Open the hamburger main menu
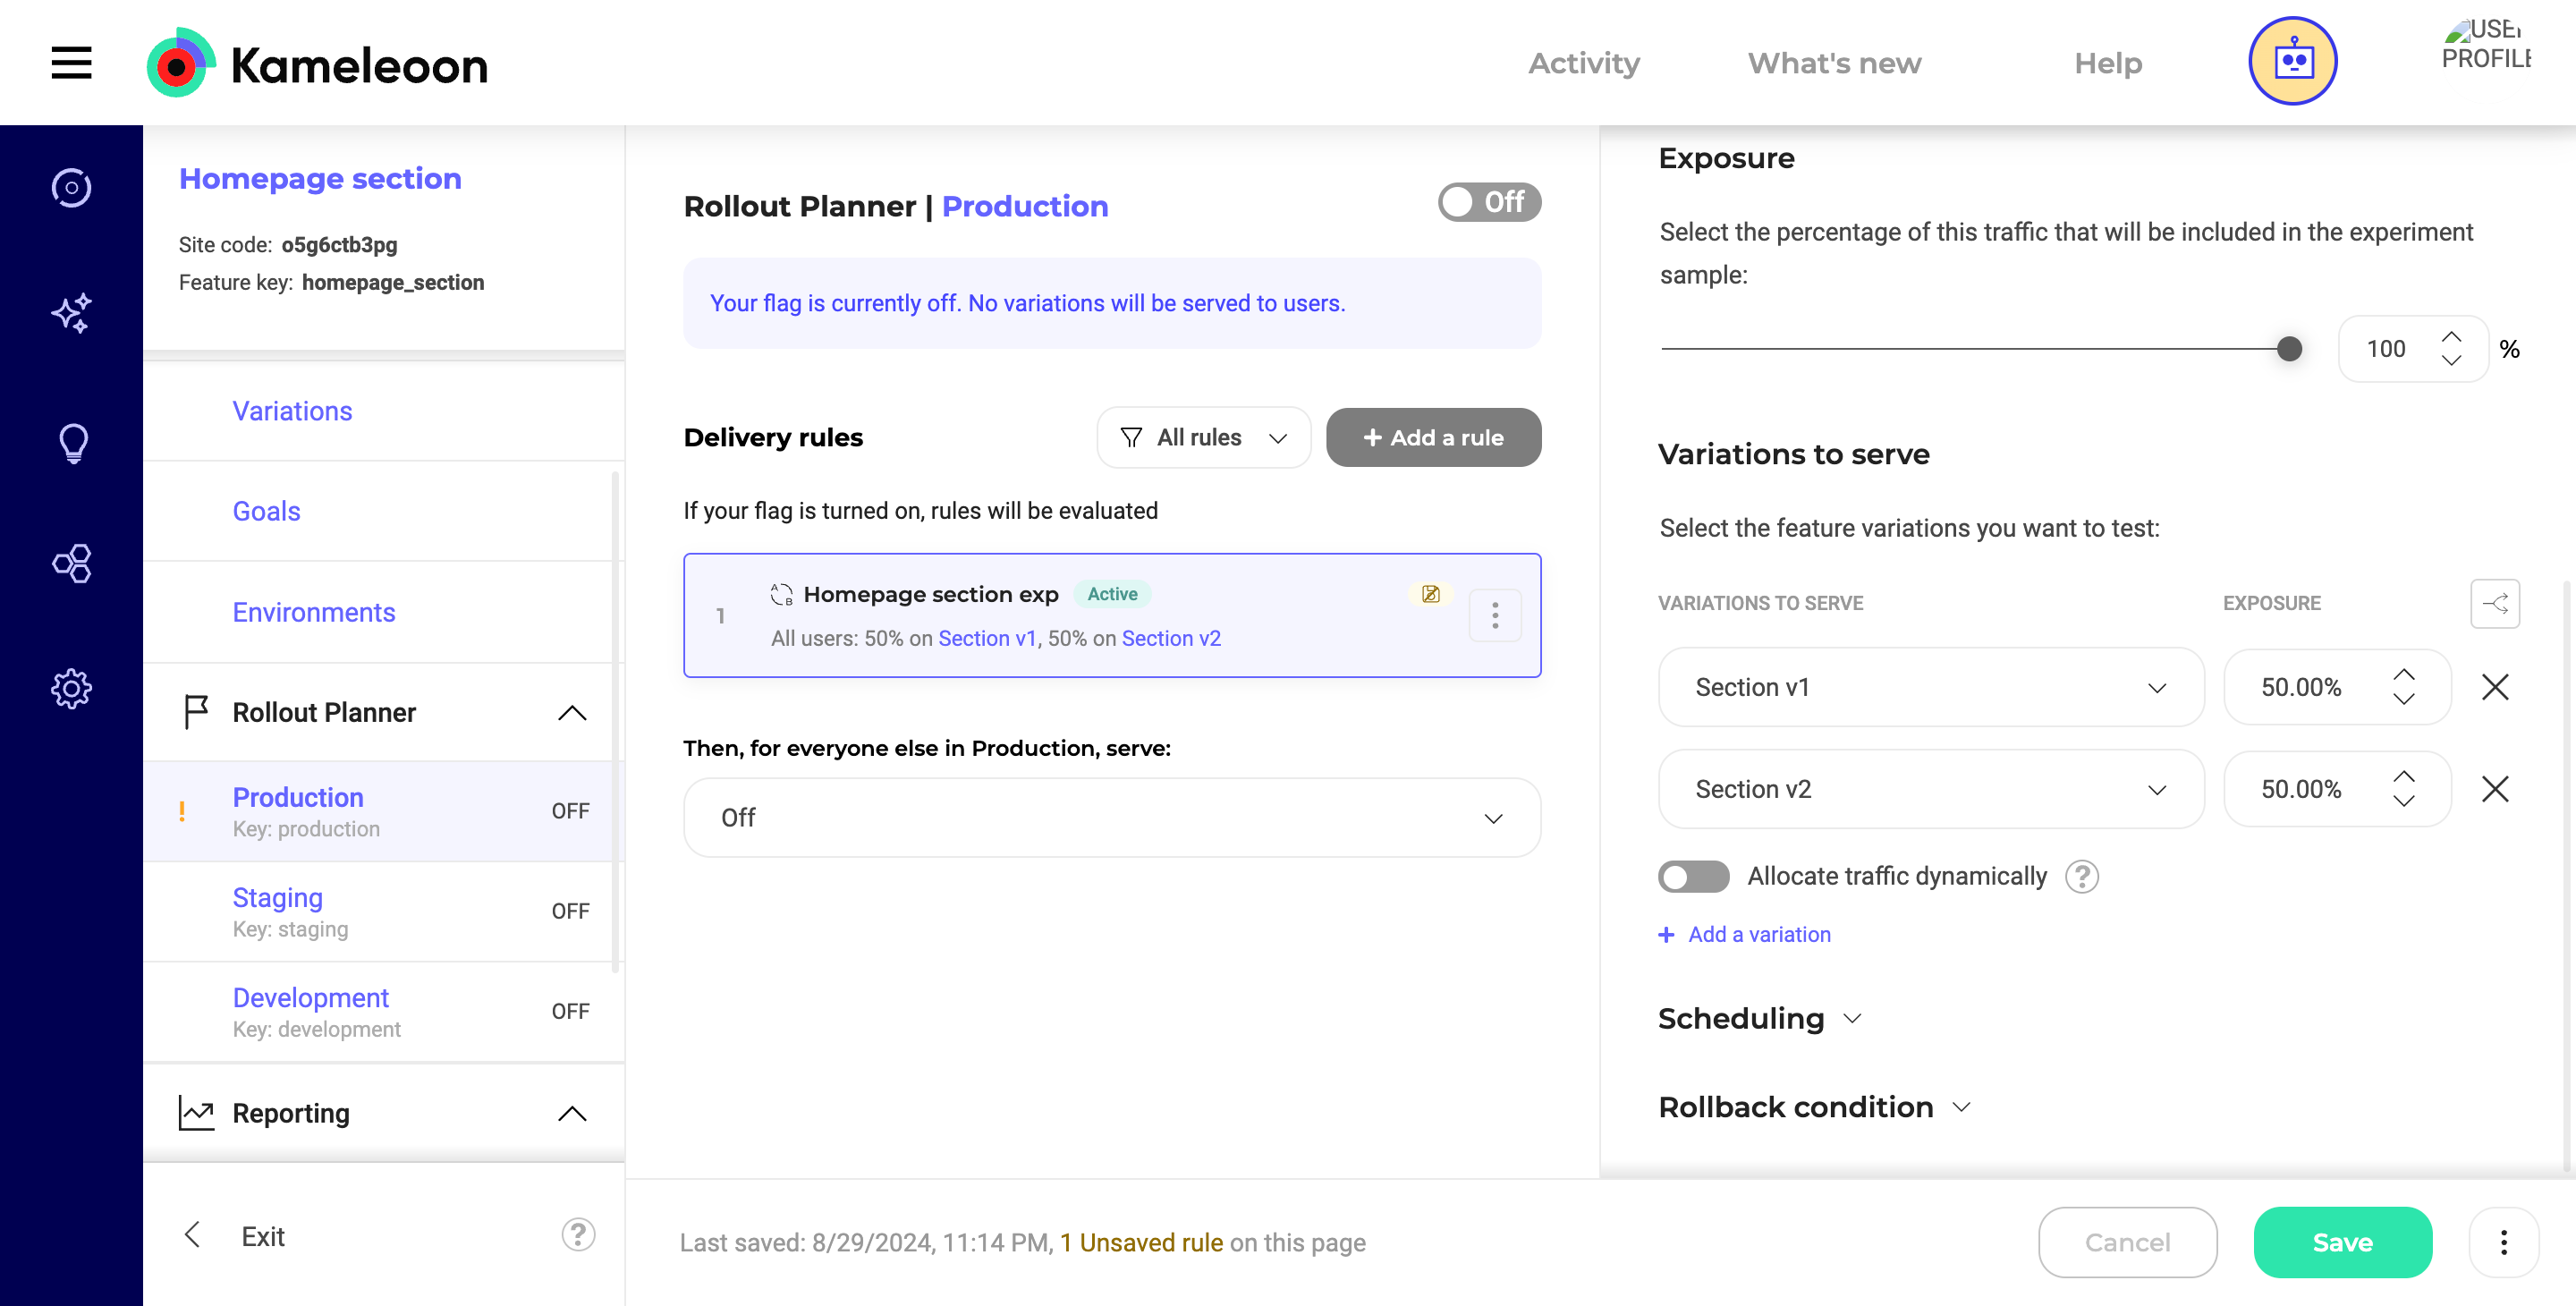Viewport: 2576px width, 1306px height. [71, 63]
